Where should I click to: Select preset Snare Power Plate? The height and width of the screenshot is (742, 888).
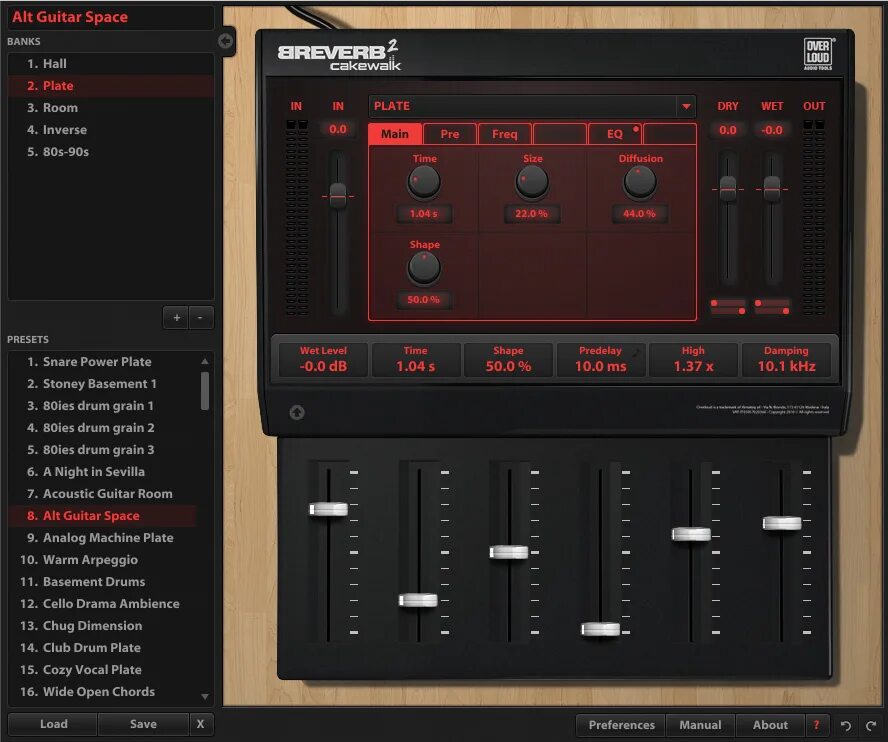tap(103, 361)
